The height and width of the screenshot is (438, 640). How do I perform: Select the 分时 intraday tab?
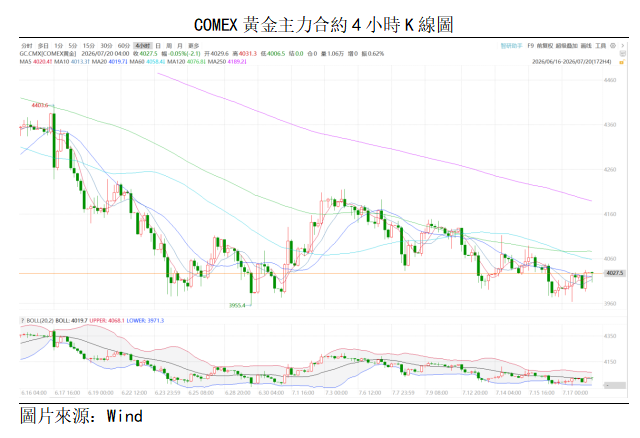click(27, 46)
